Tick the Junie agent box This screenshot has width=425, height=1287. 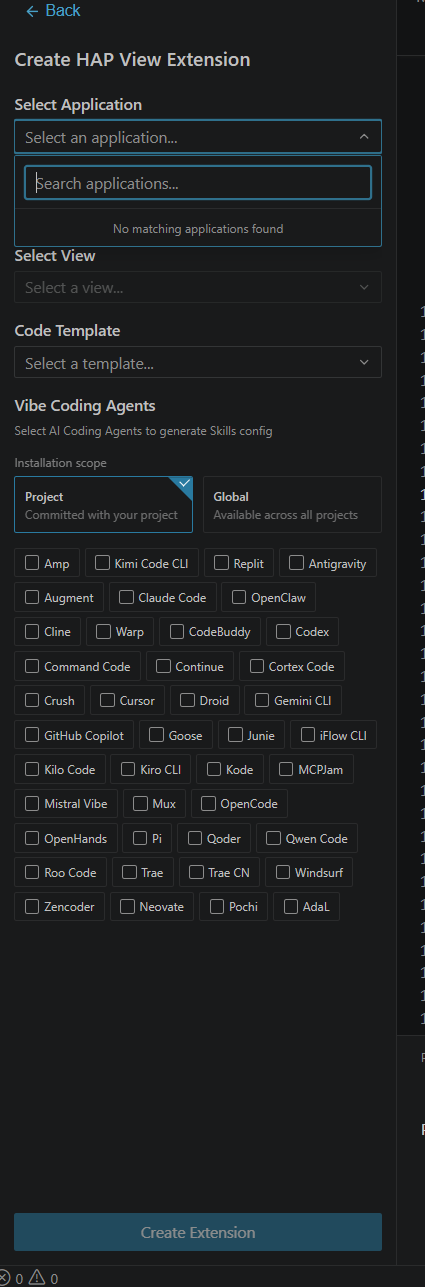tap(236, 735)
